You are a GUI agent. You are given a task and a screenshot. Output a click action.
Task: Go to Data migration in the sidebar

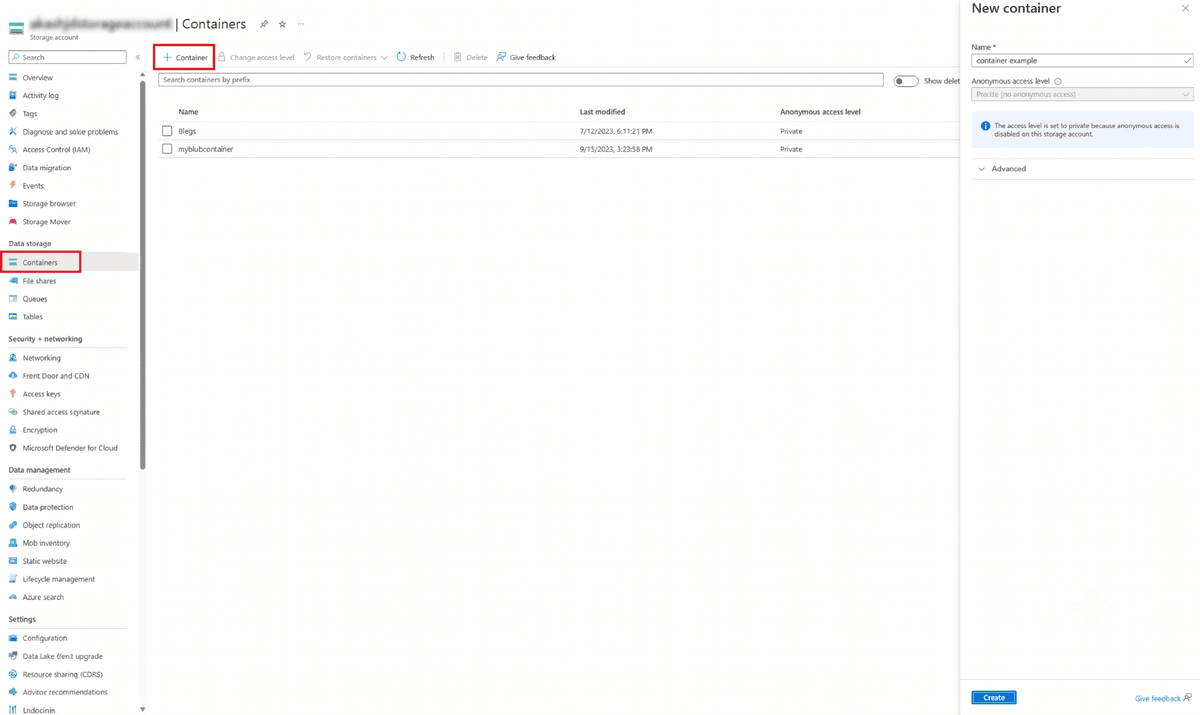click(x=47, y=168)
